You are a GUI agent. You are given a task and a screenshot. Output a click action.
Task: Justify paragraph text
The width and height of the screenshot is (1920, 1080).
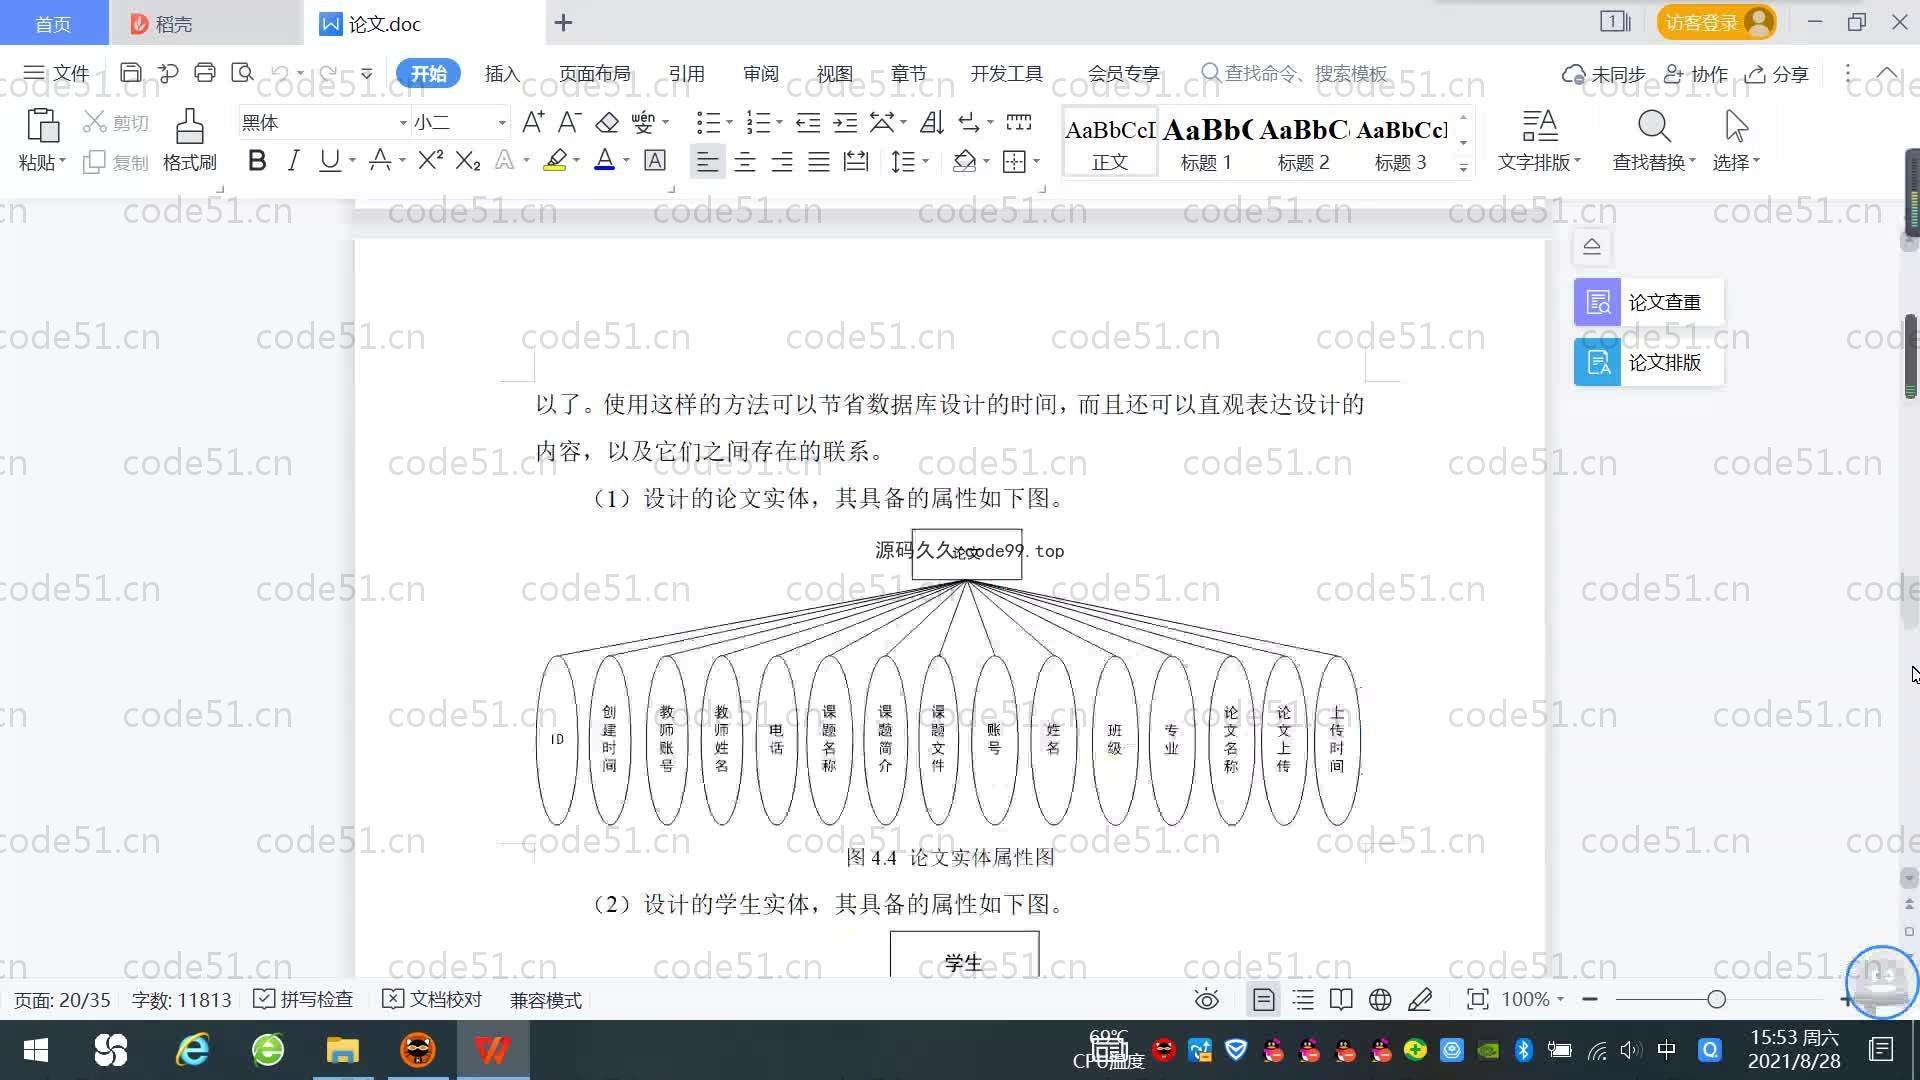pyautogui.click(x=819, y=161)
